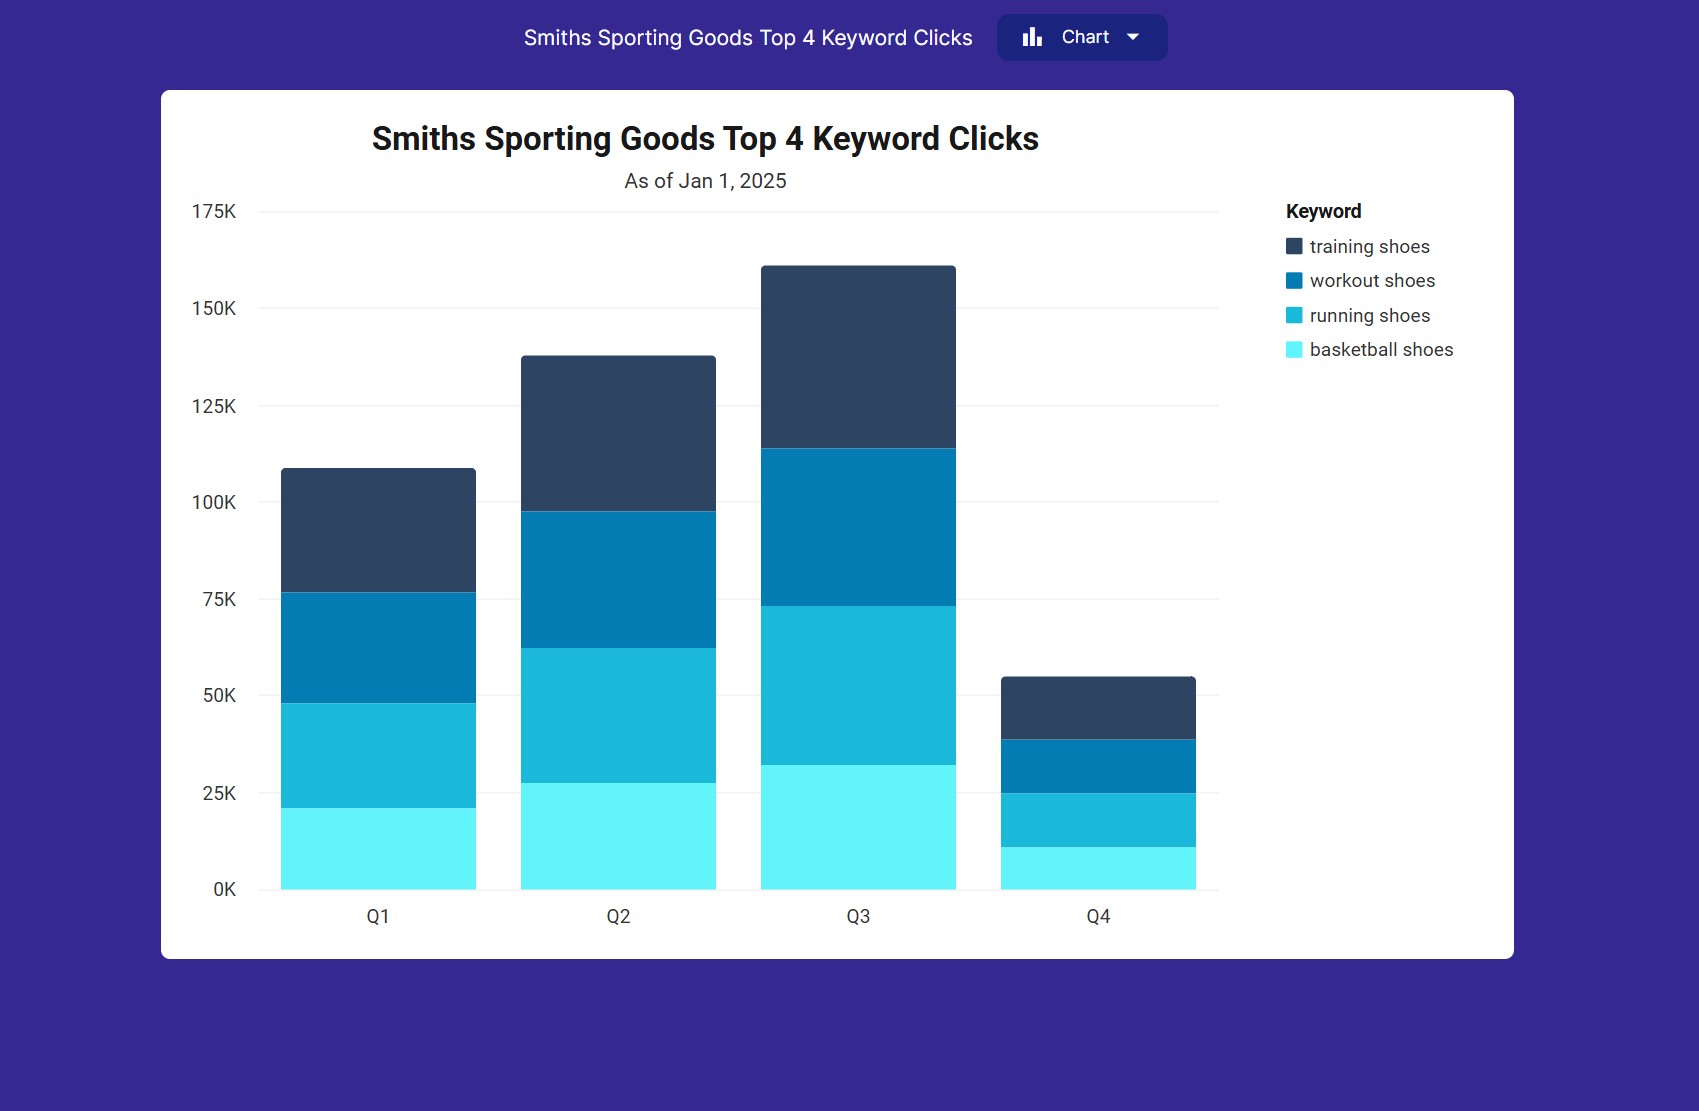Click the Q3 workout shoes bar segment
The height and width of the screenshot is (1111, 1699).
pyautogui.click(x=858, y=528)
